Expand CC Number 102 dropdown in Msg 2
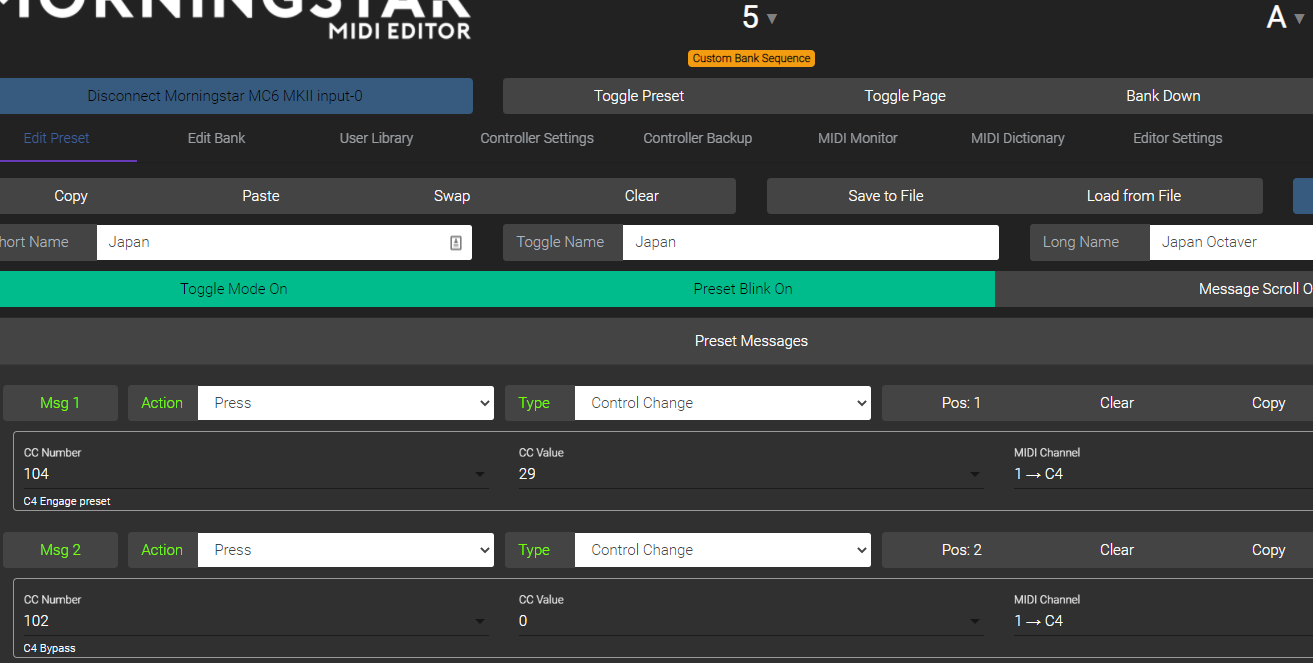Screen dimensions: 1313x663 pyautogui.click(x=480, y=622)
